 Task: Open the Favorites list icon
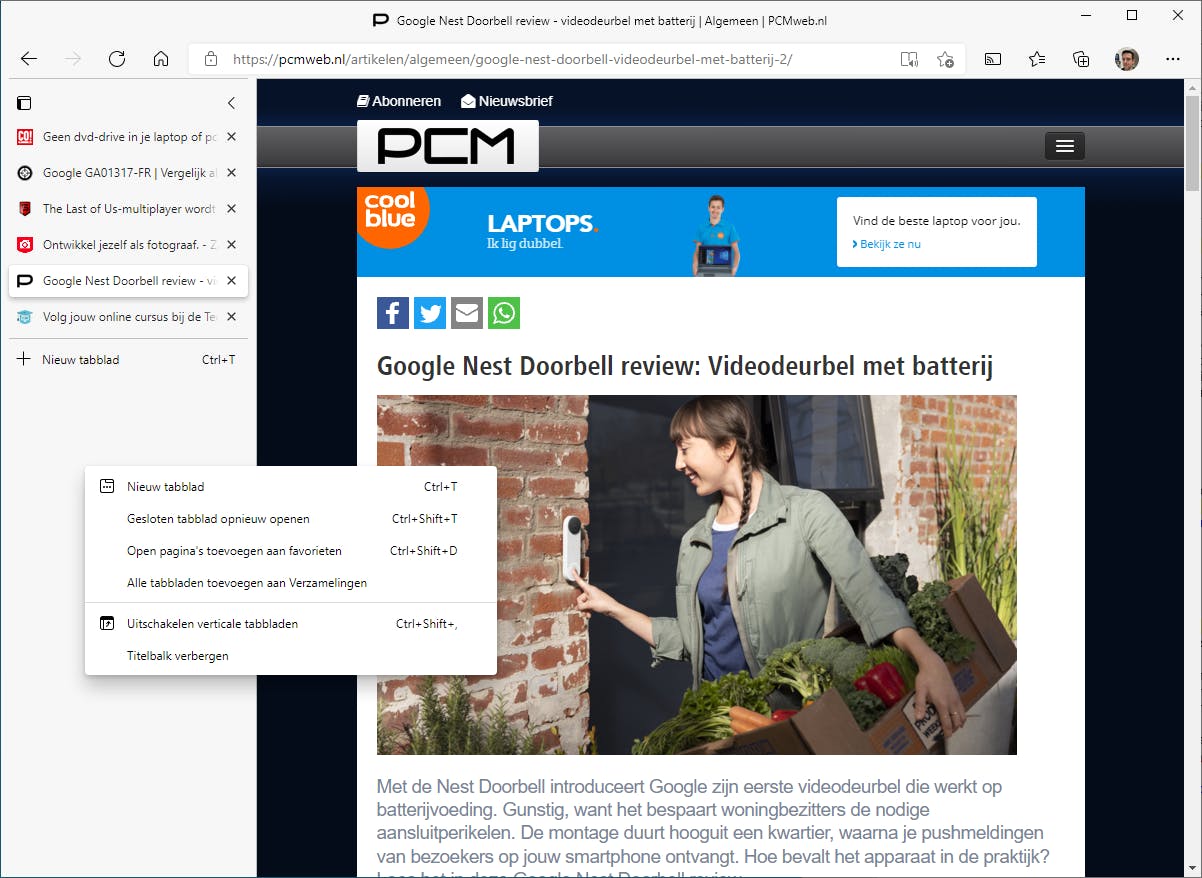point(1037,59)
